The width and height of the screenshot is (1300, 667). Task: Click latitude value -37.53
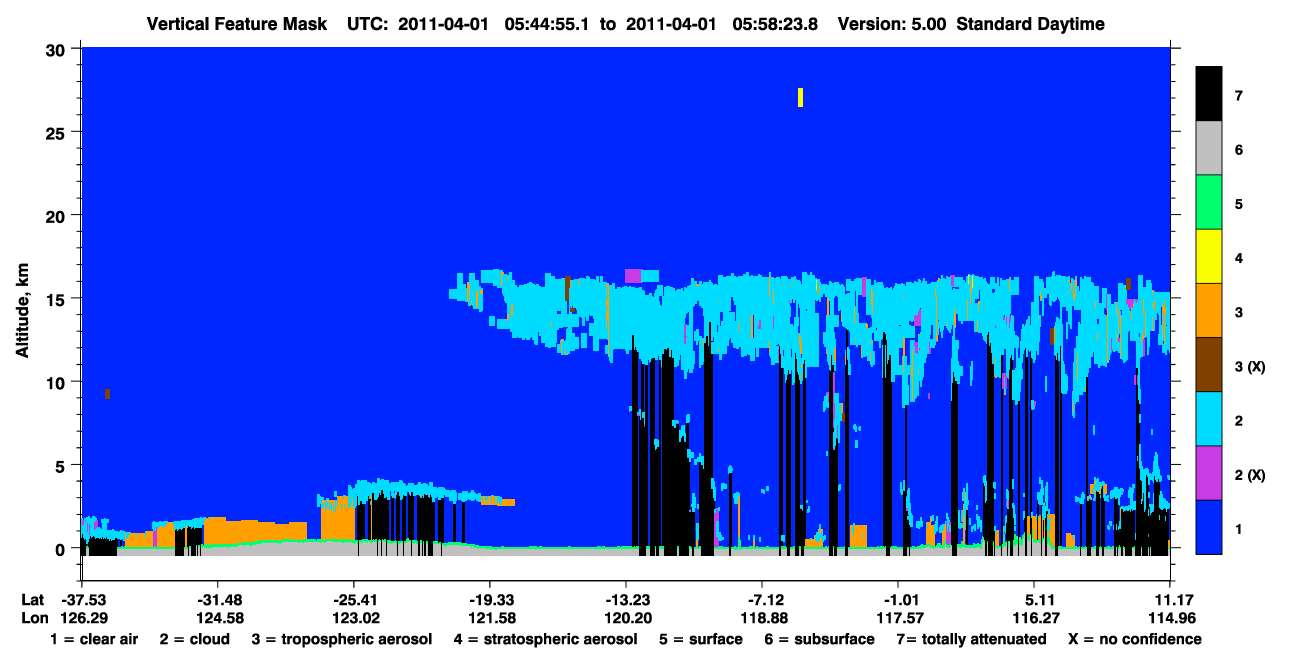point(81,599)
